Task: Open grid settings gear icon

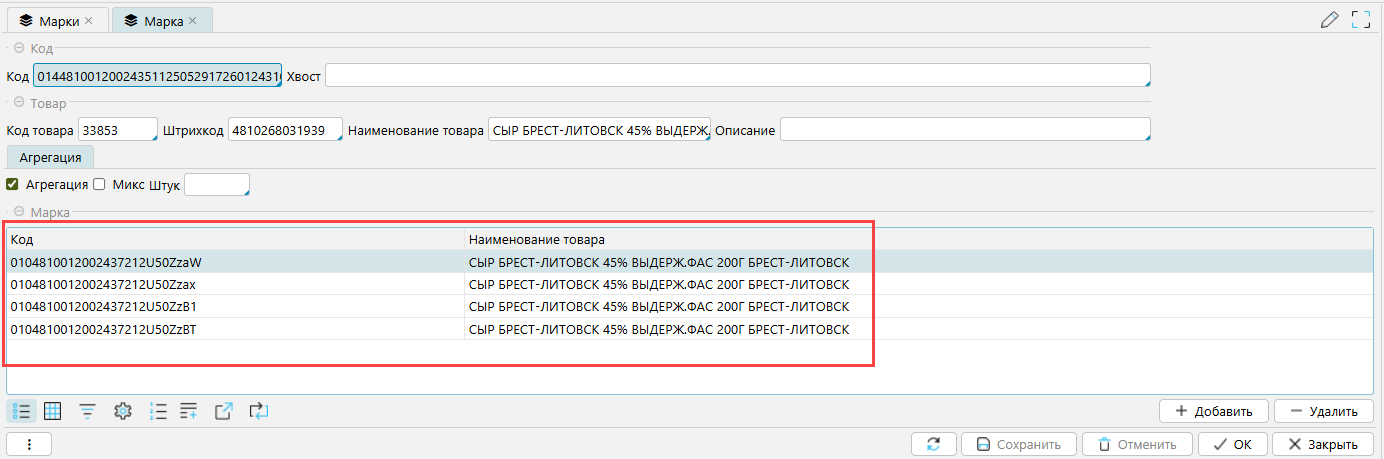Action: 123,411
